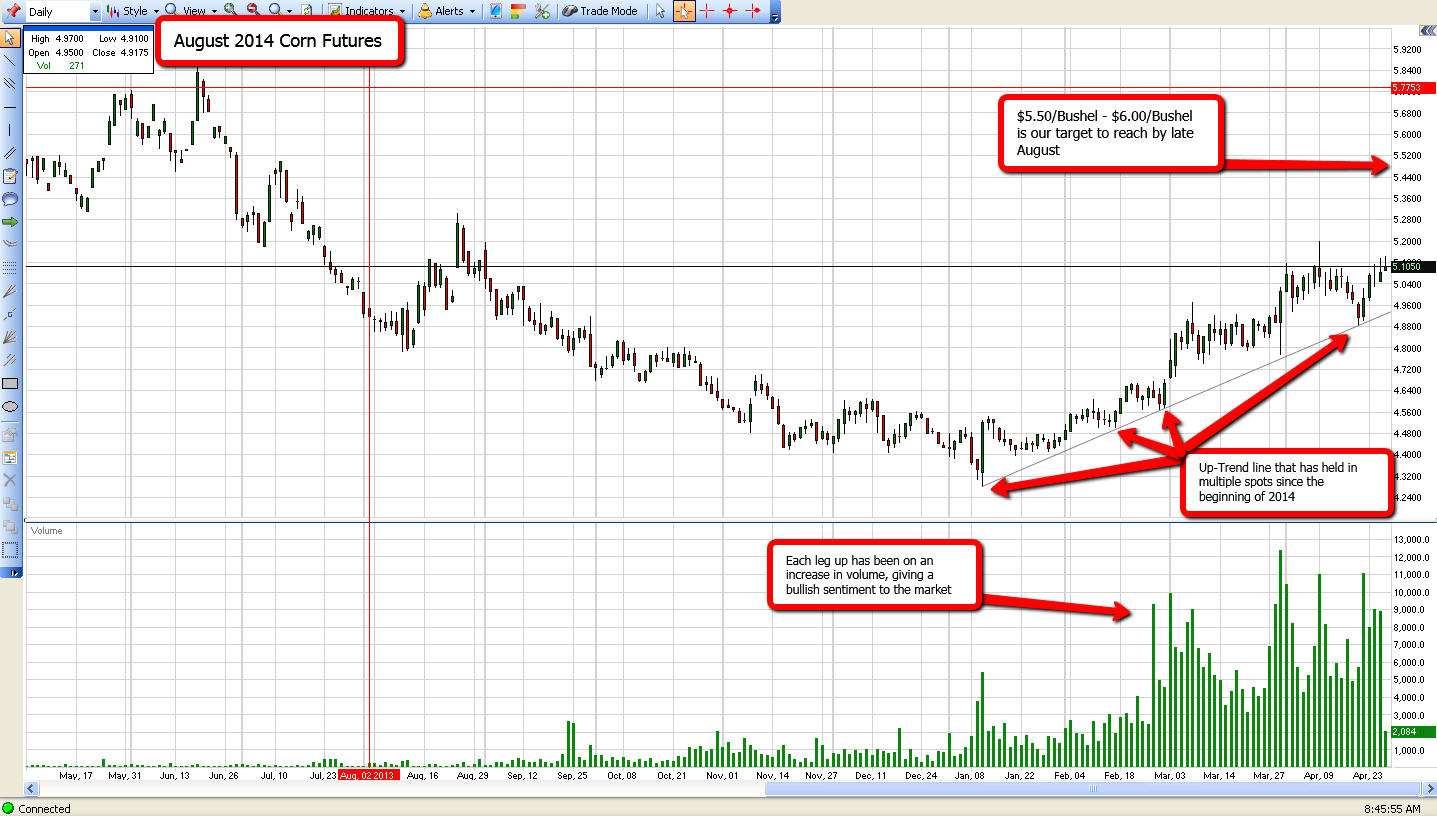Screen dimensions: 1437x816
Task: Choose the speech bubble callout tool
Action: pyautogui.click(x=10, y=198)
